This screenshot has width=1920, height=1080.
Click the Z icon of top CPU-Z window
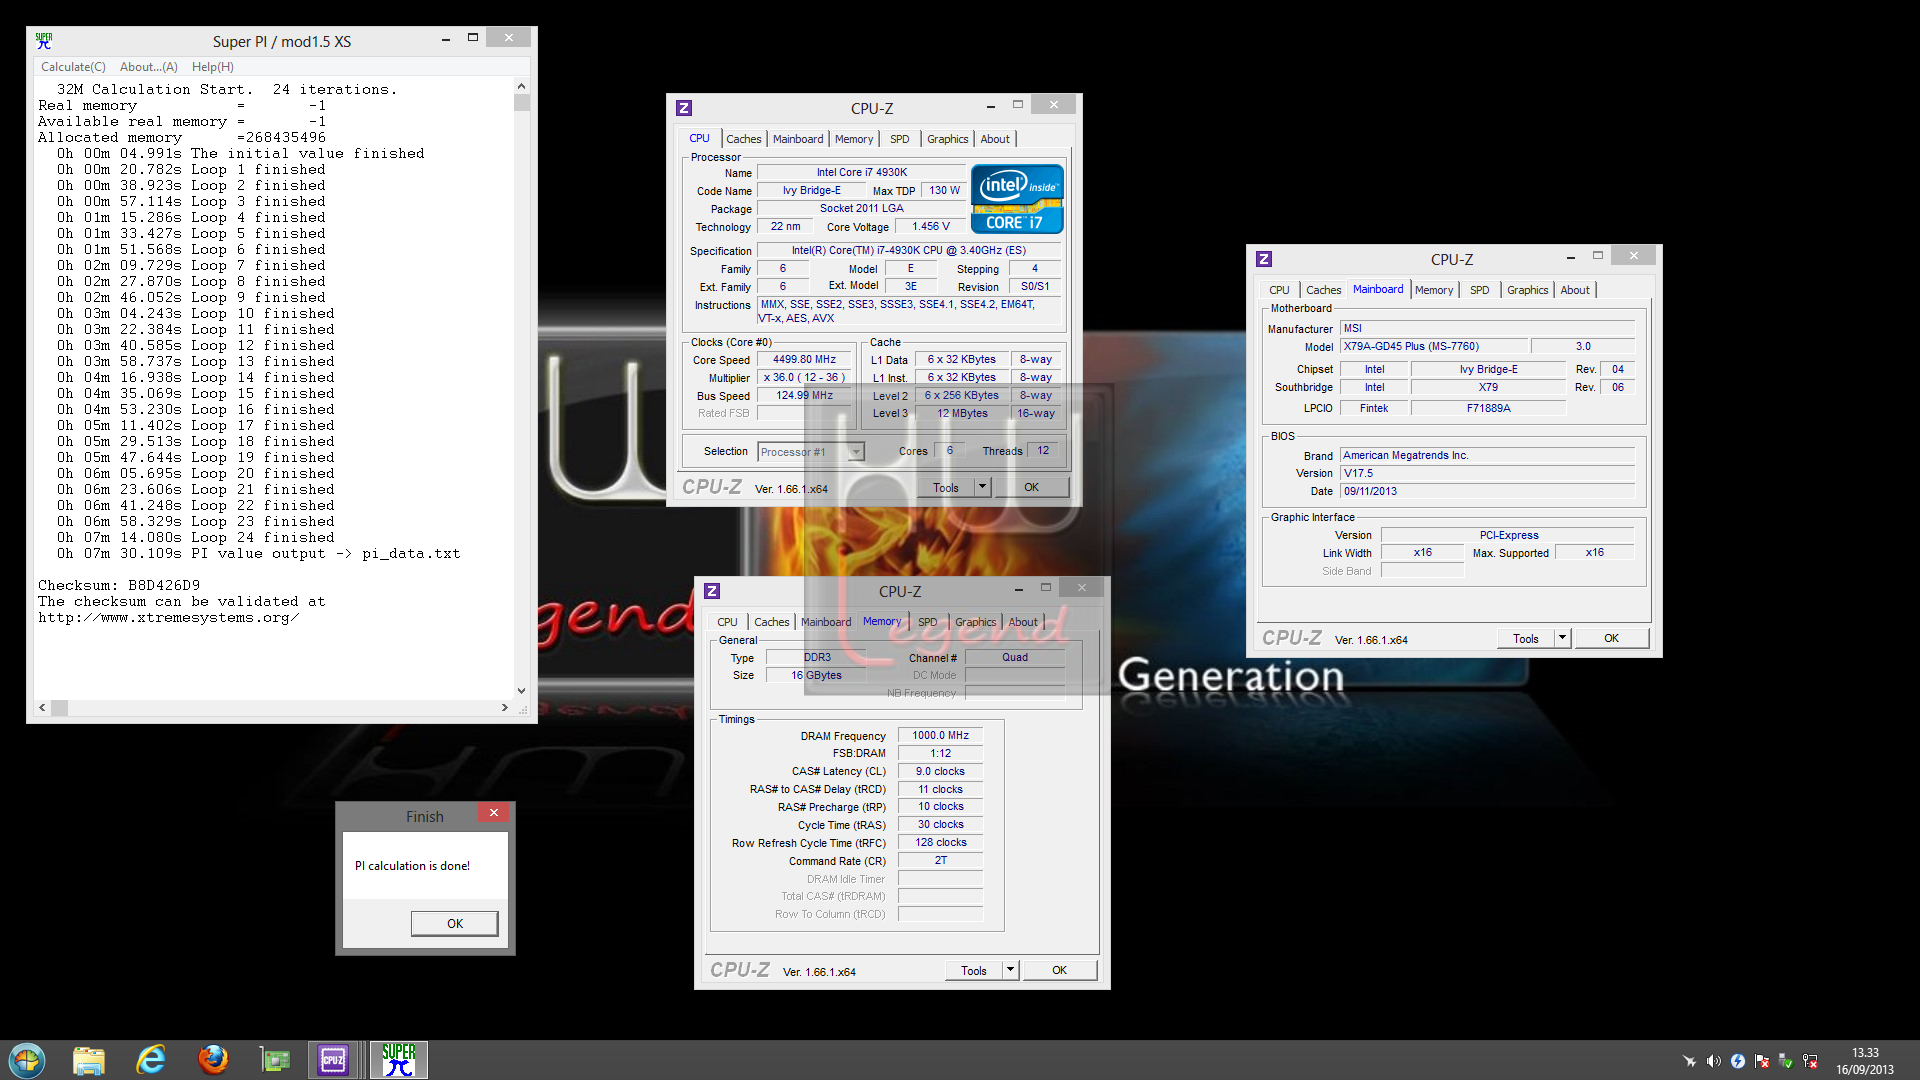click(x=684, y=108)
